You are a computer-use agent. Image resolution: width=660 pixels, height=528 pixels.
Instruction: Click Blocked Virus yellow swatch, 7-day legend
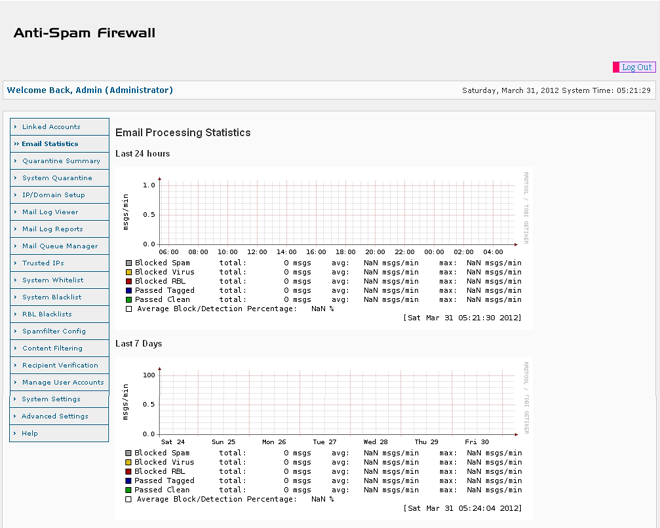(x=128, y=463)
